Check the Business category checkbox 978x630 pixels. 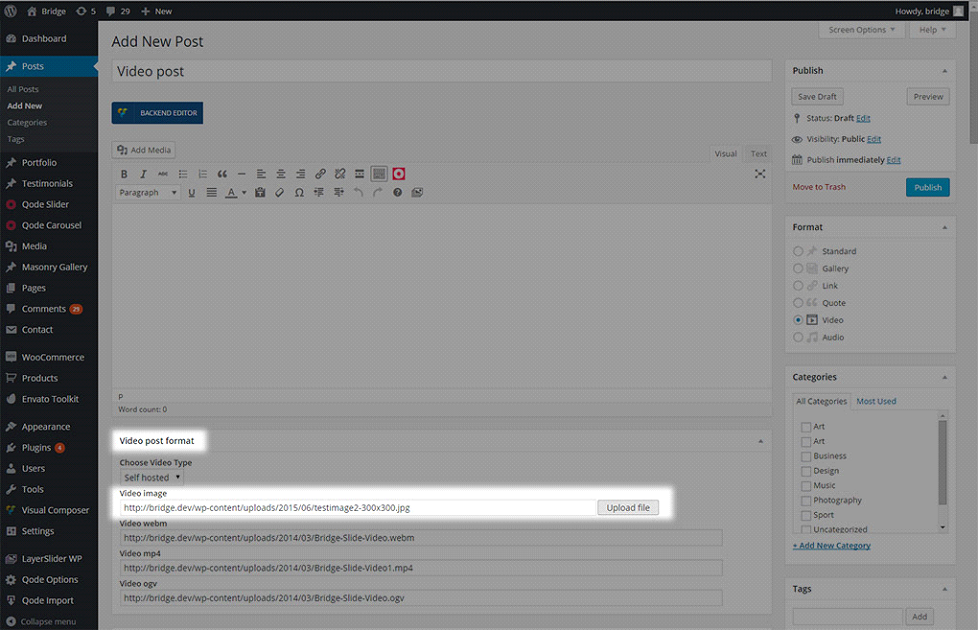coord(806,456)
